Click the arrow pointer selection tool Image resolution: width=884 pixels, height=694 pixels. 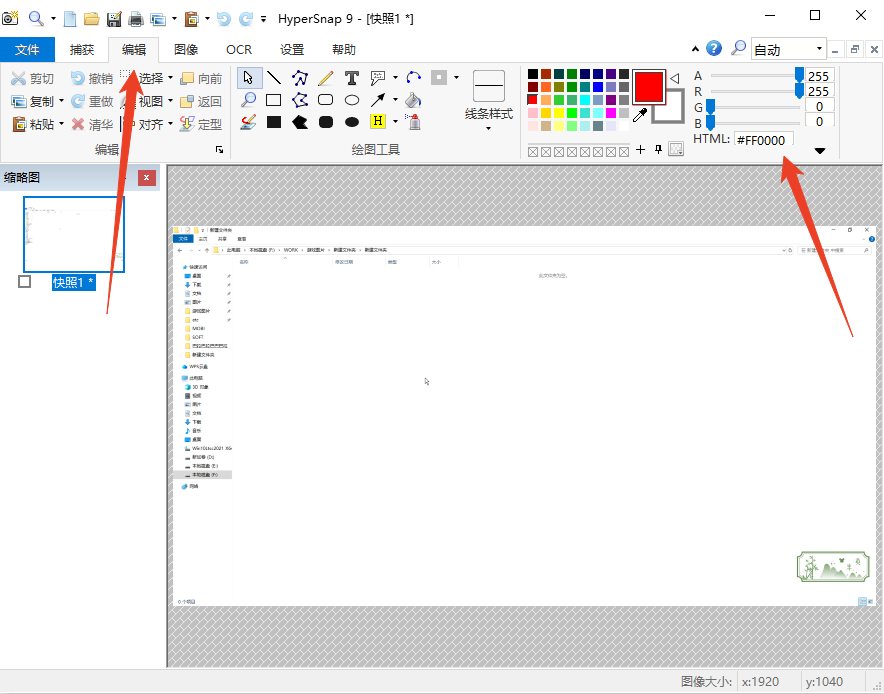[248, 78]
